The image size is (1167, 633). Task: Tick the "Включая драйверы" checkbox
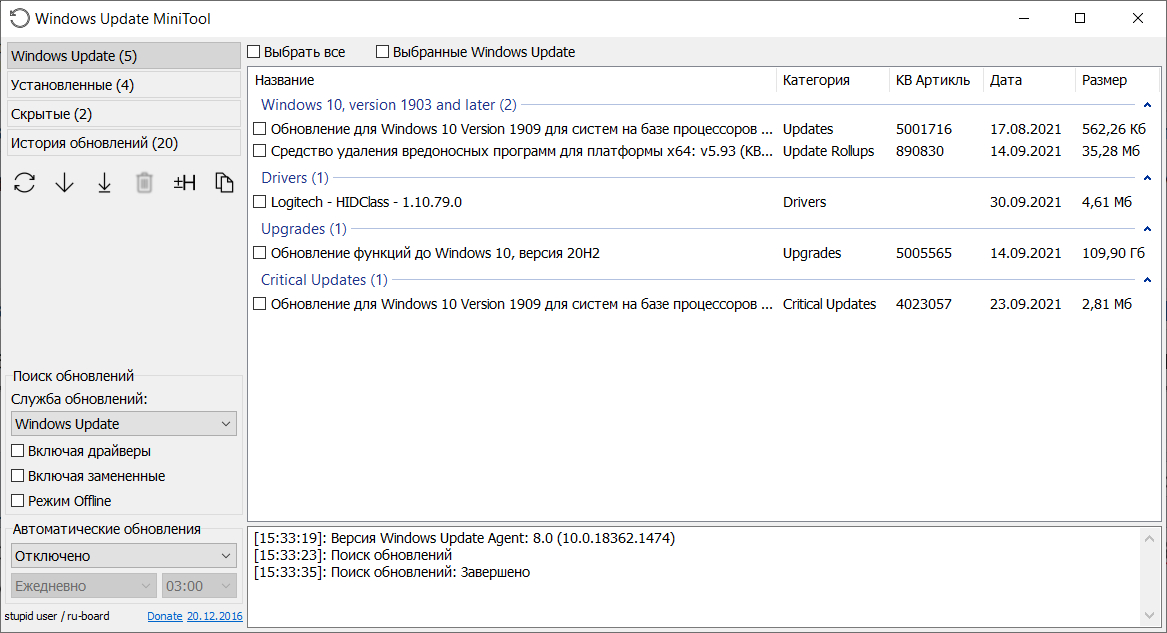[18, 451]
